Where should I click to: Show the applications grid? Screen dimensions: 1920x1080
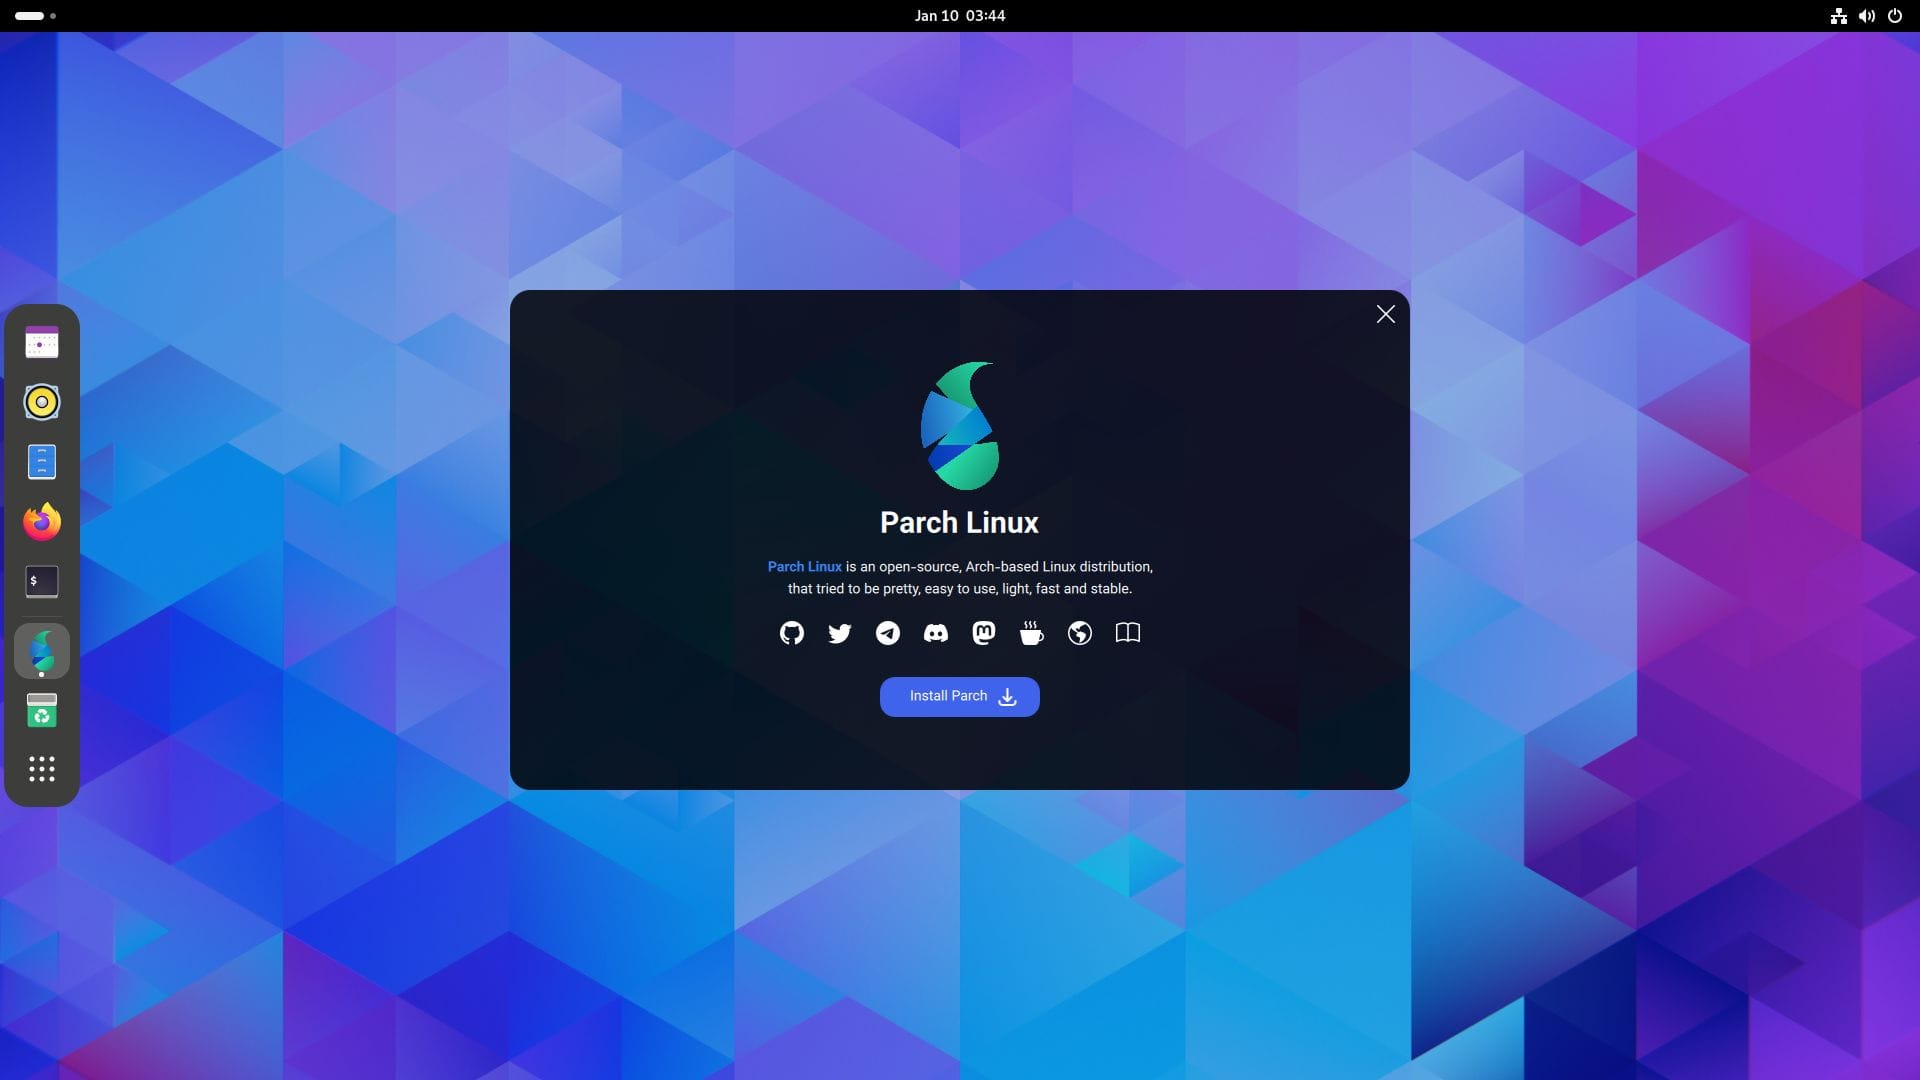coord(41,769)
